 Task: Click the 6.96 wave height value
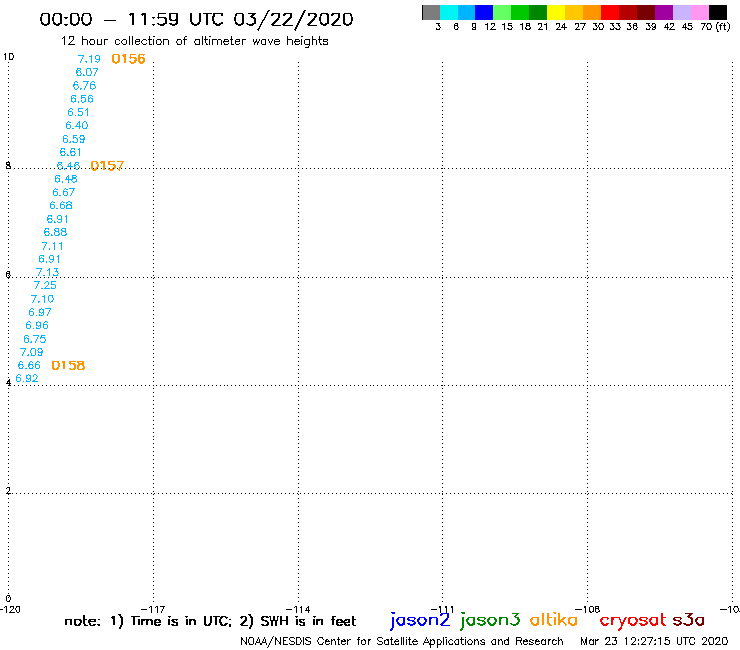point(37,325)
